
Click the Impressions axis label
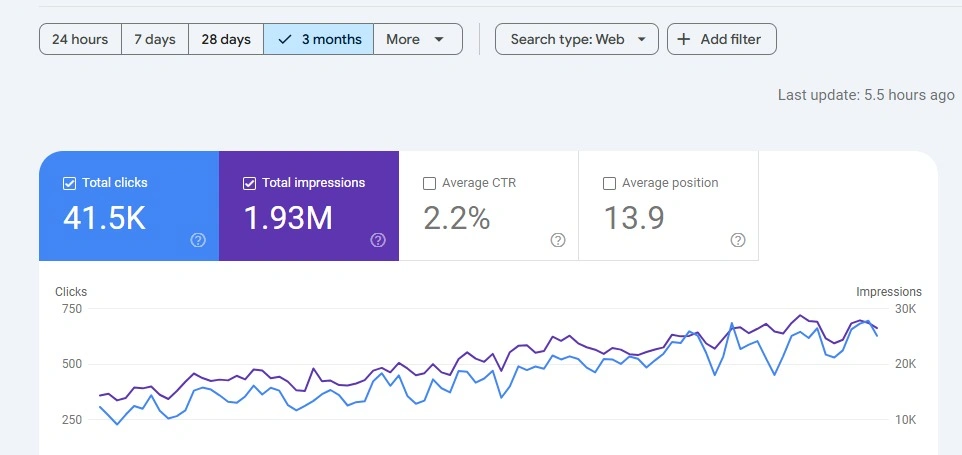tap(889, 292)
